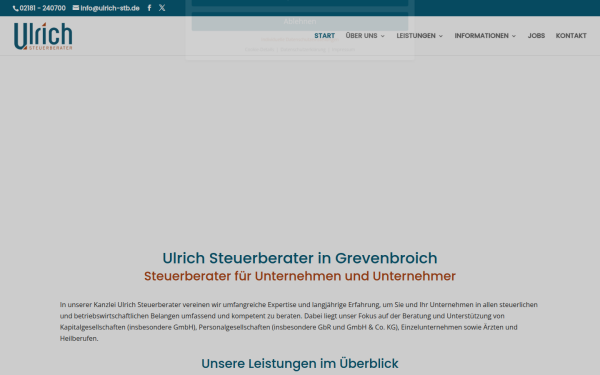
Task: Click heading 'Unsere Leistungen im Überblick'
Action: coord(300,363)
